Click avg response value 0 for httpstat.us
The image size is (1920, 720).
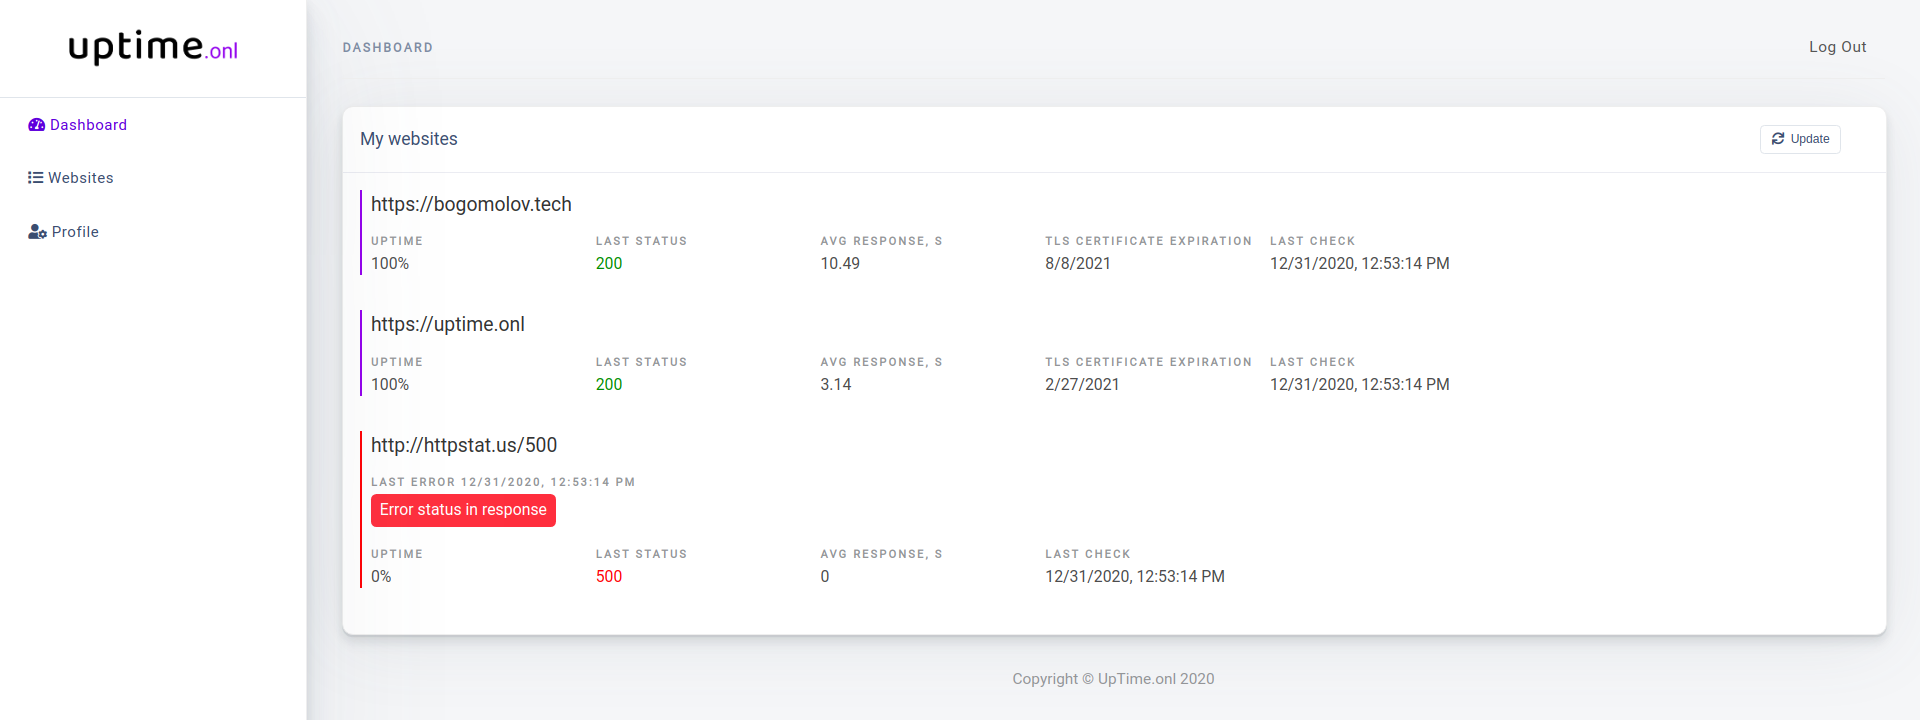coord(825,577)
